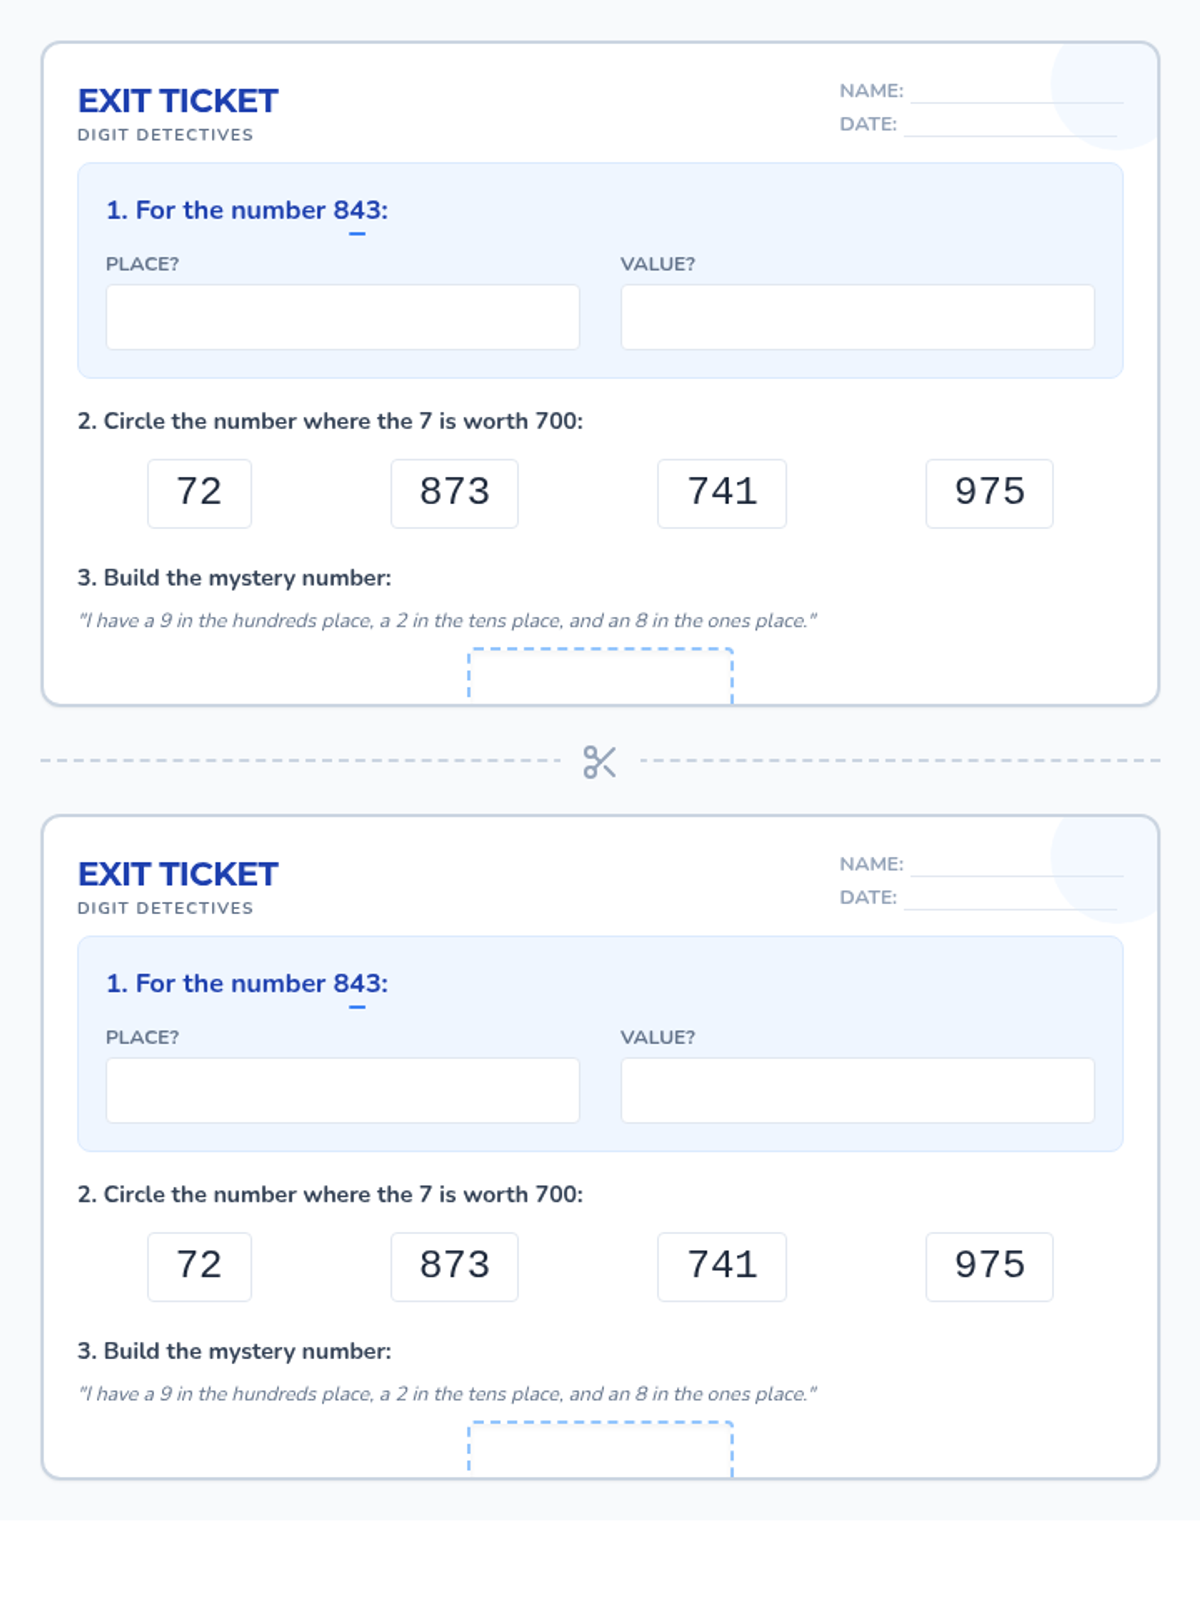Select the 873 option in bottom ticket

(x=454, y=1266)
